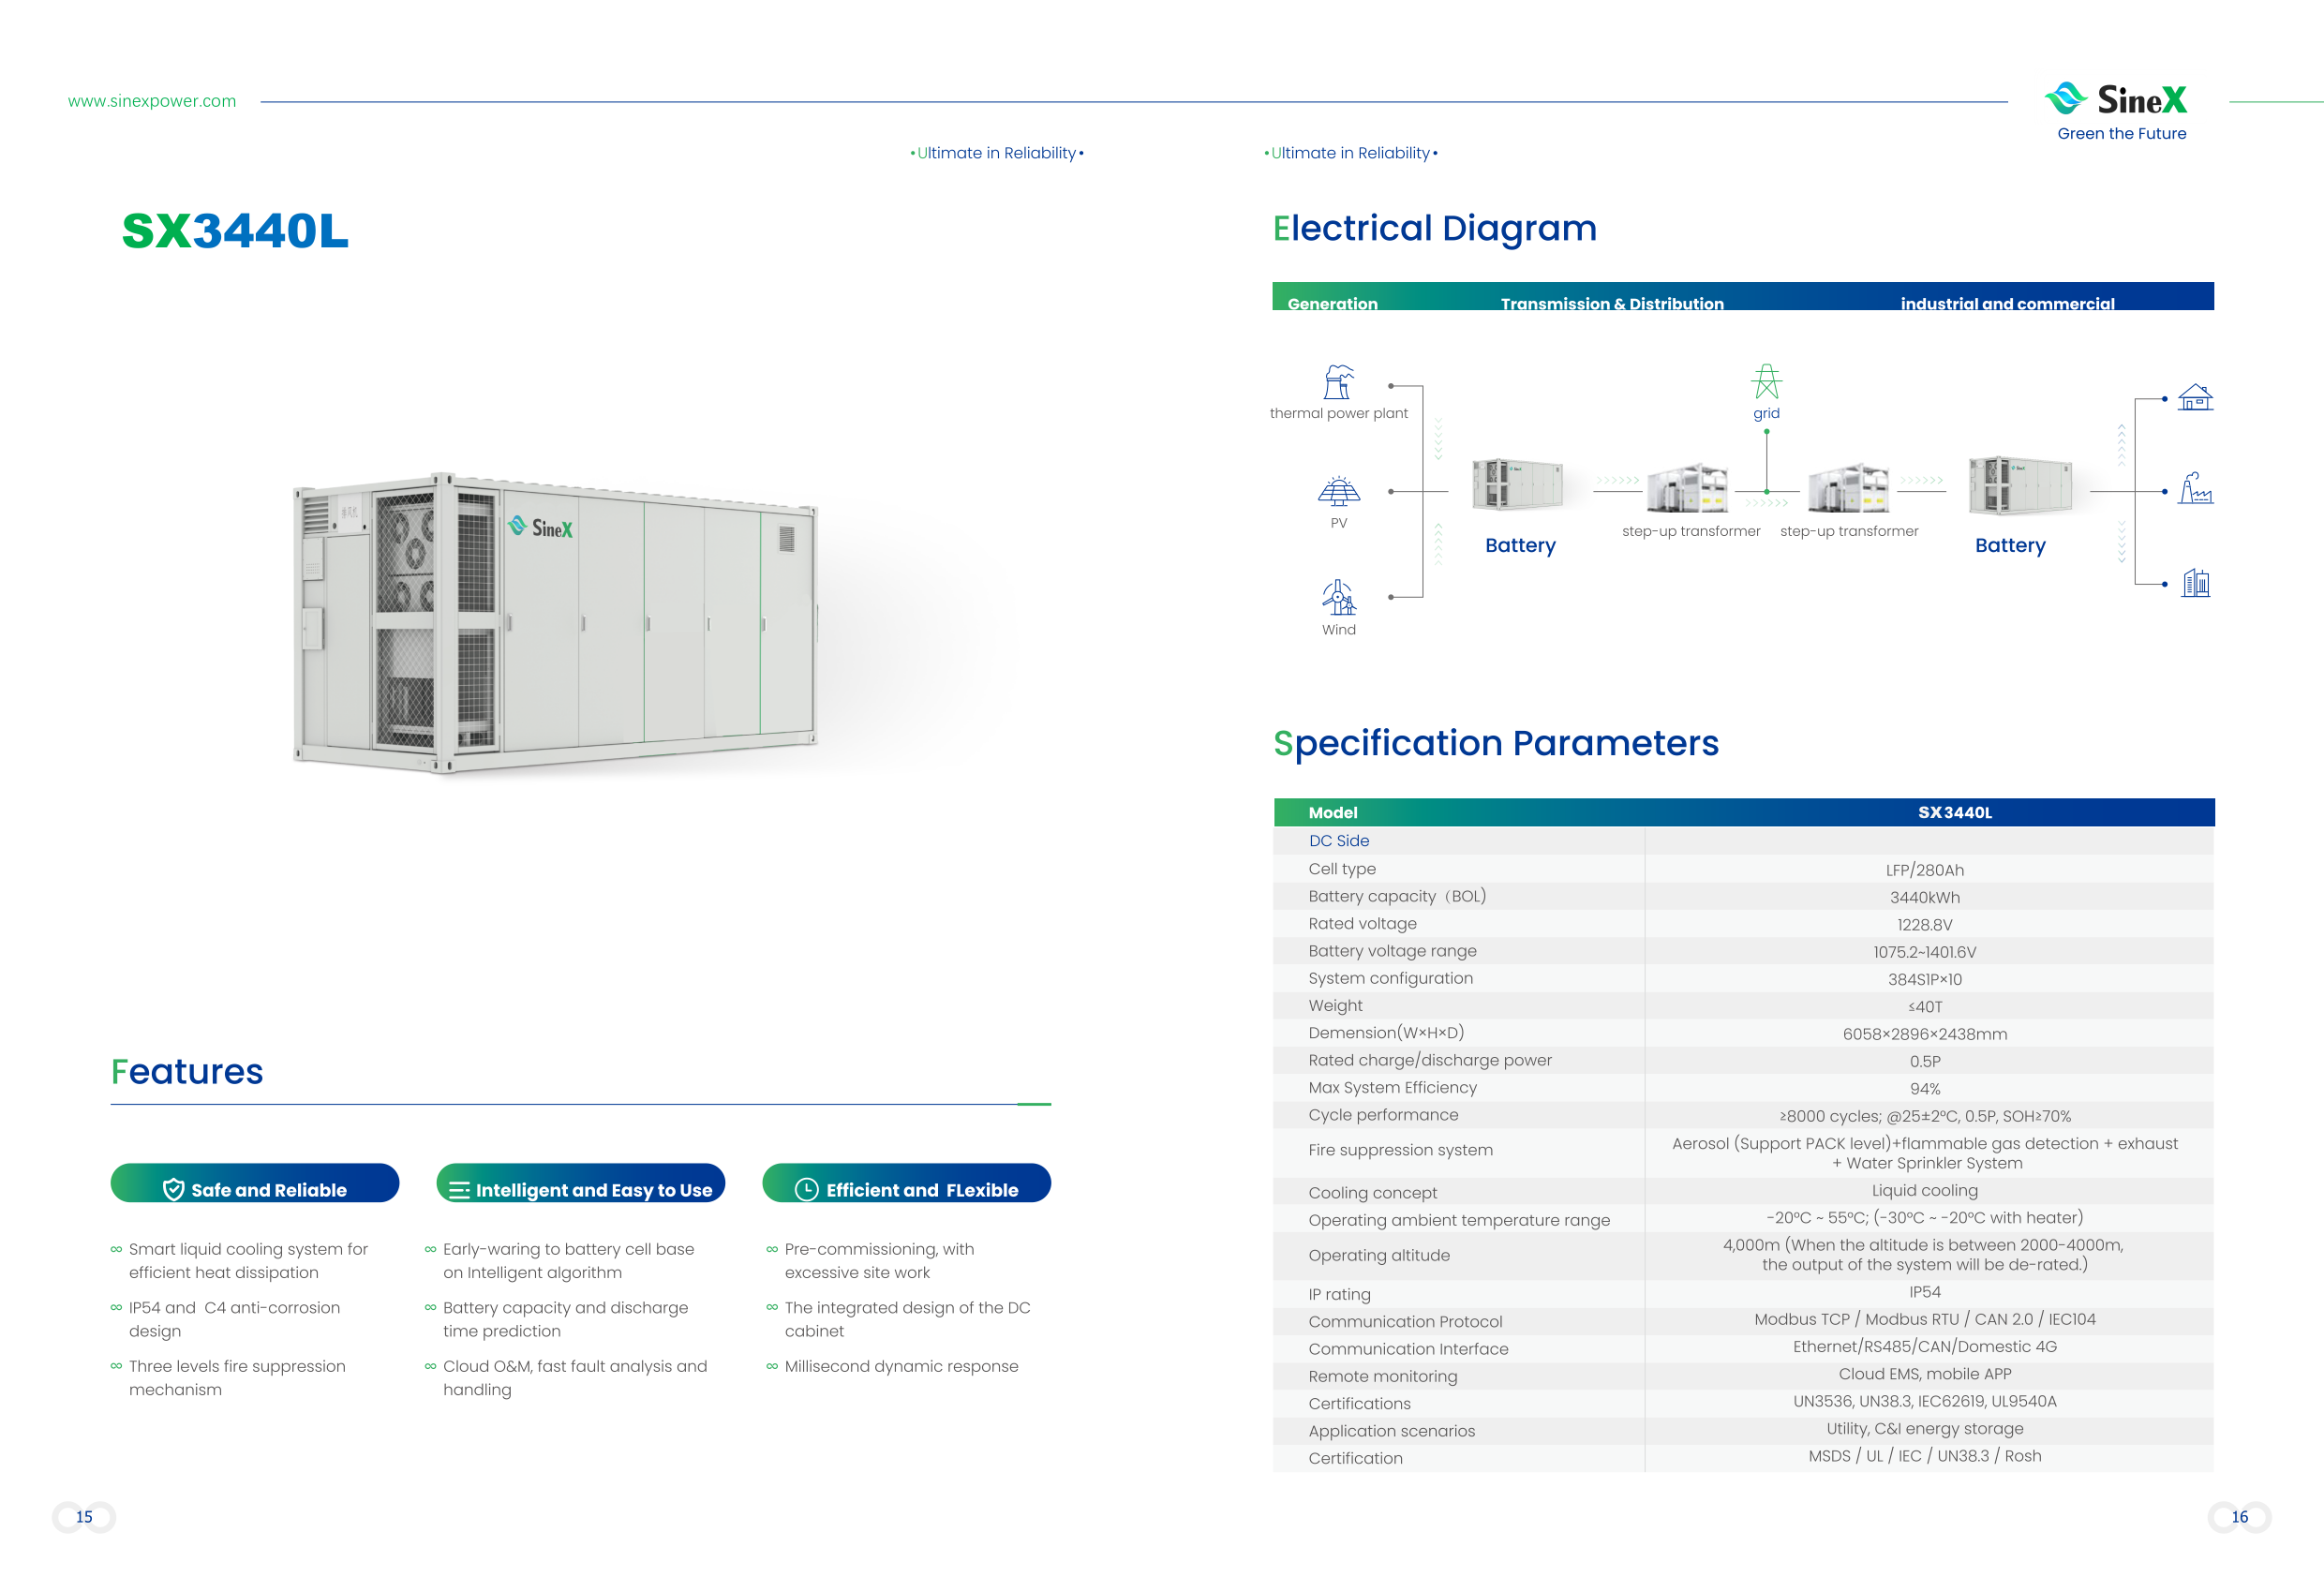Click page number 15

click(84, 1517)
